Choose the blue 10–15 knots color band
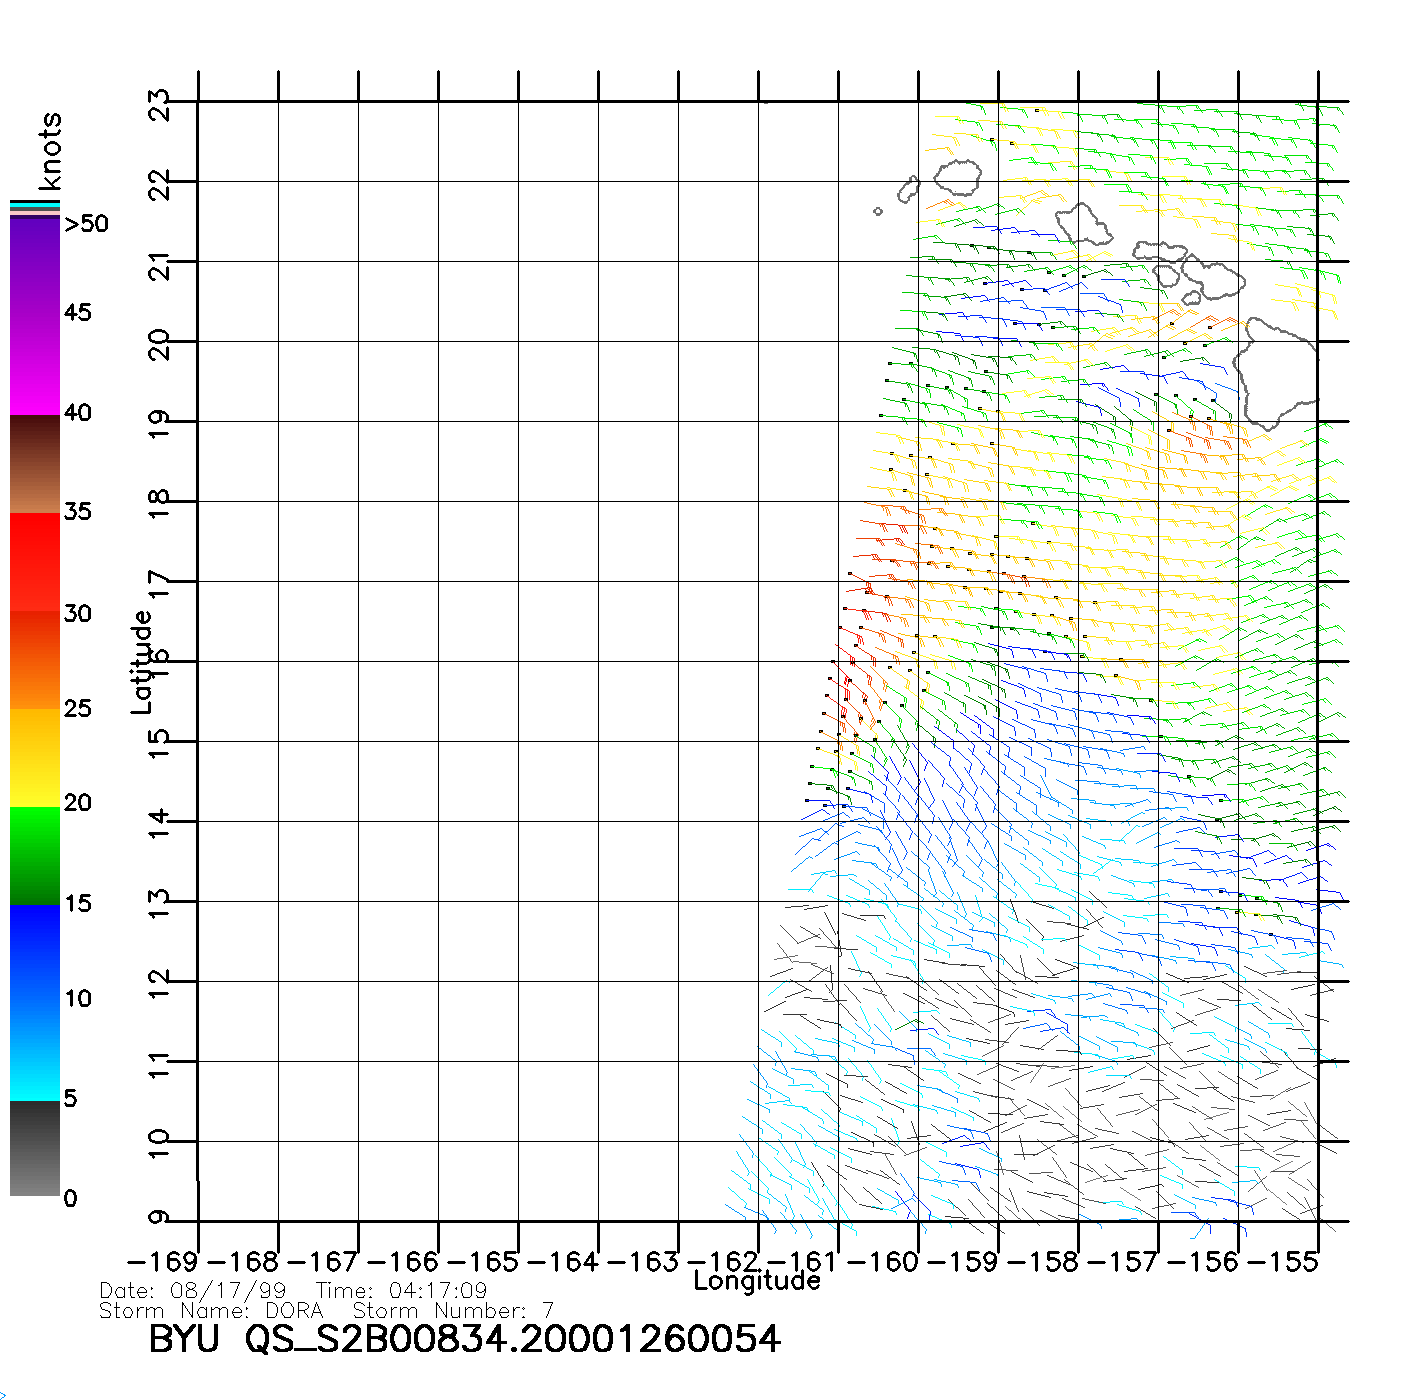The image size is (1420, 1400). click(x=35, y=952)
